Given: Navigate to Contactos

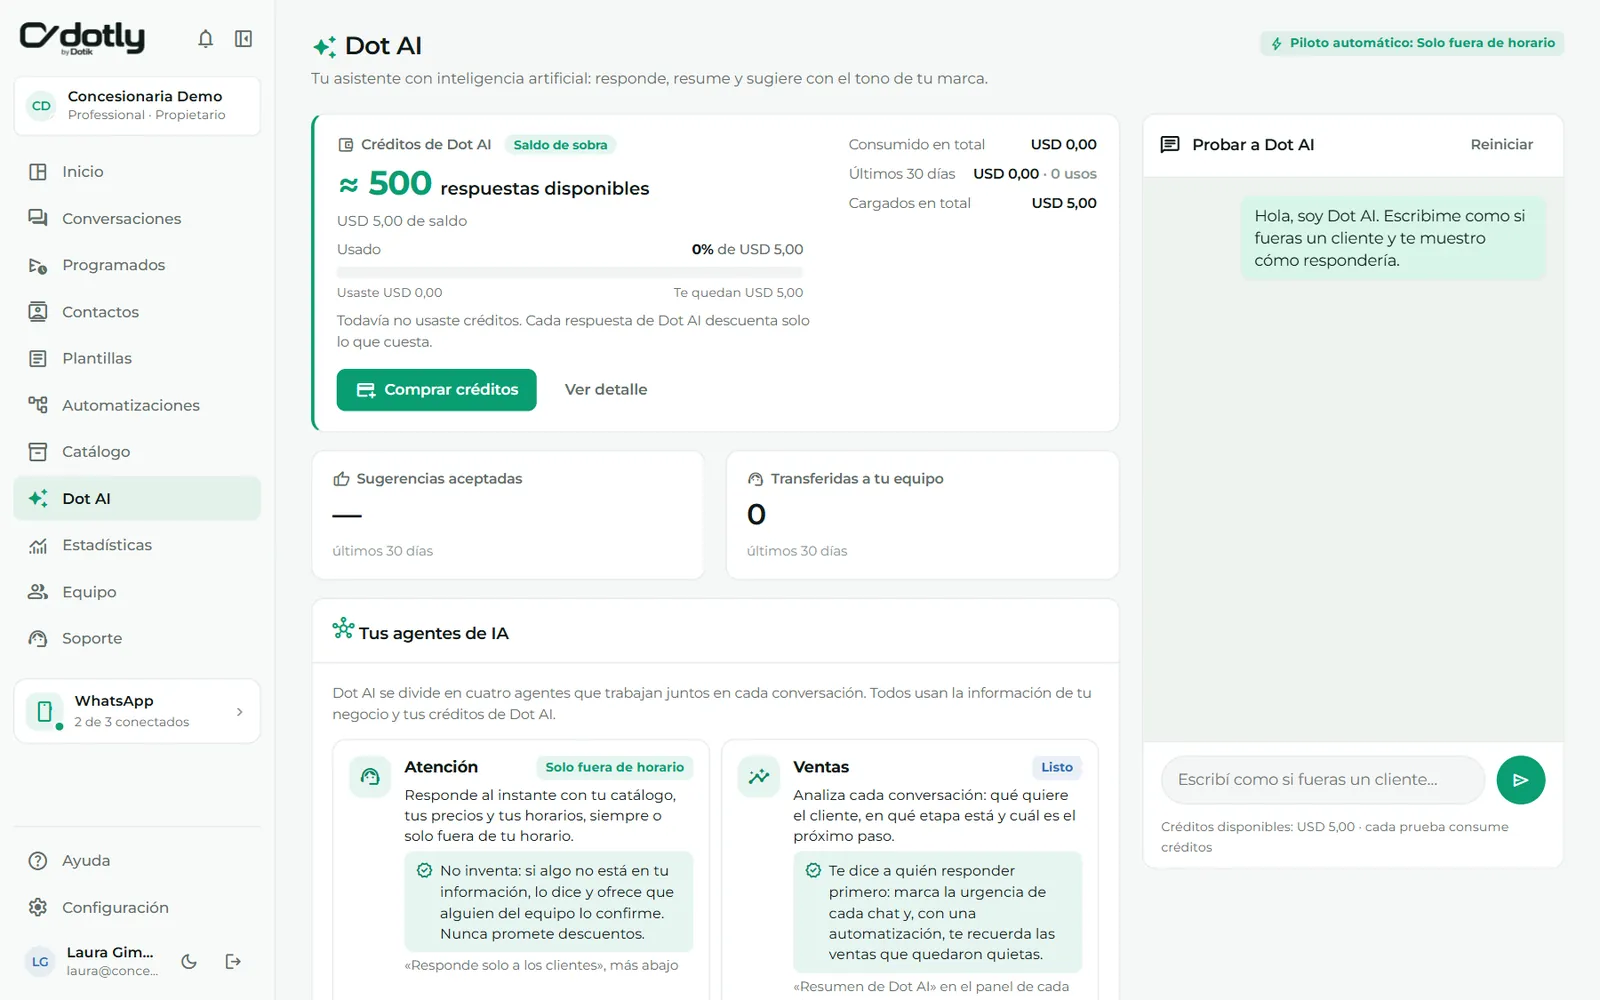Looking at the screenshot, I should tap(137, 312).
